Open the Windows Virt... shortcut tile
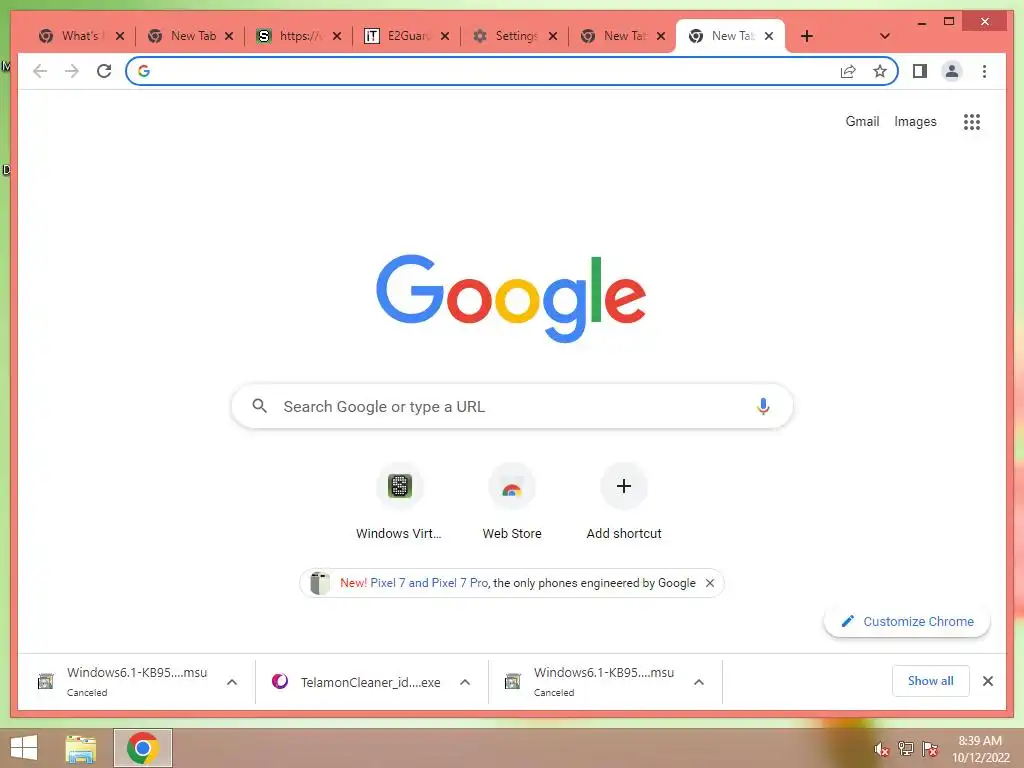 399,503
